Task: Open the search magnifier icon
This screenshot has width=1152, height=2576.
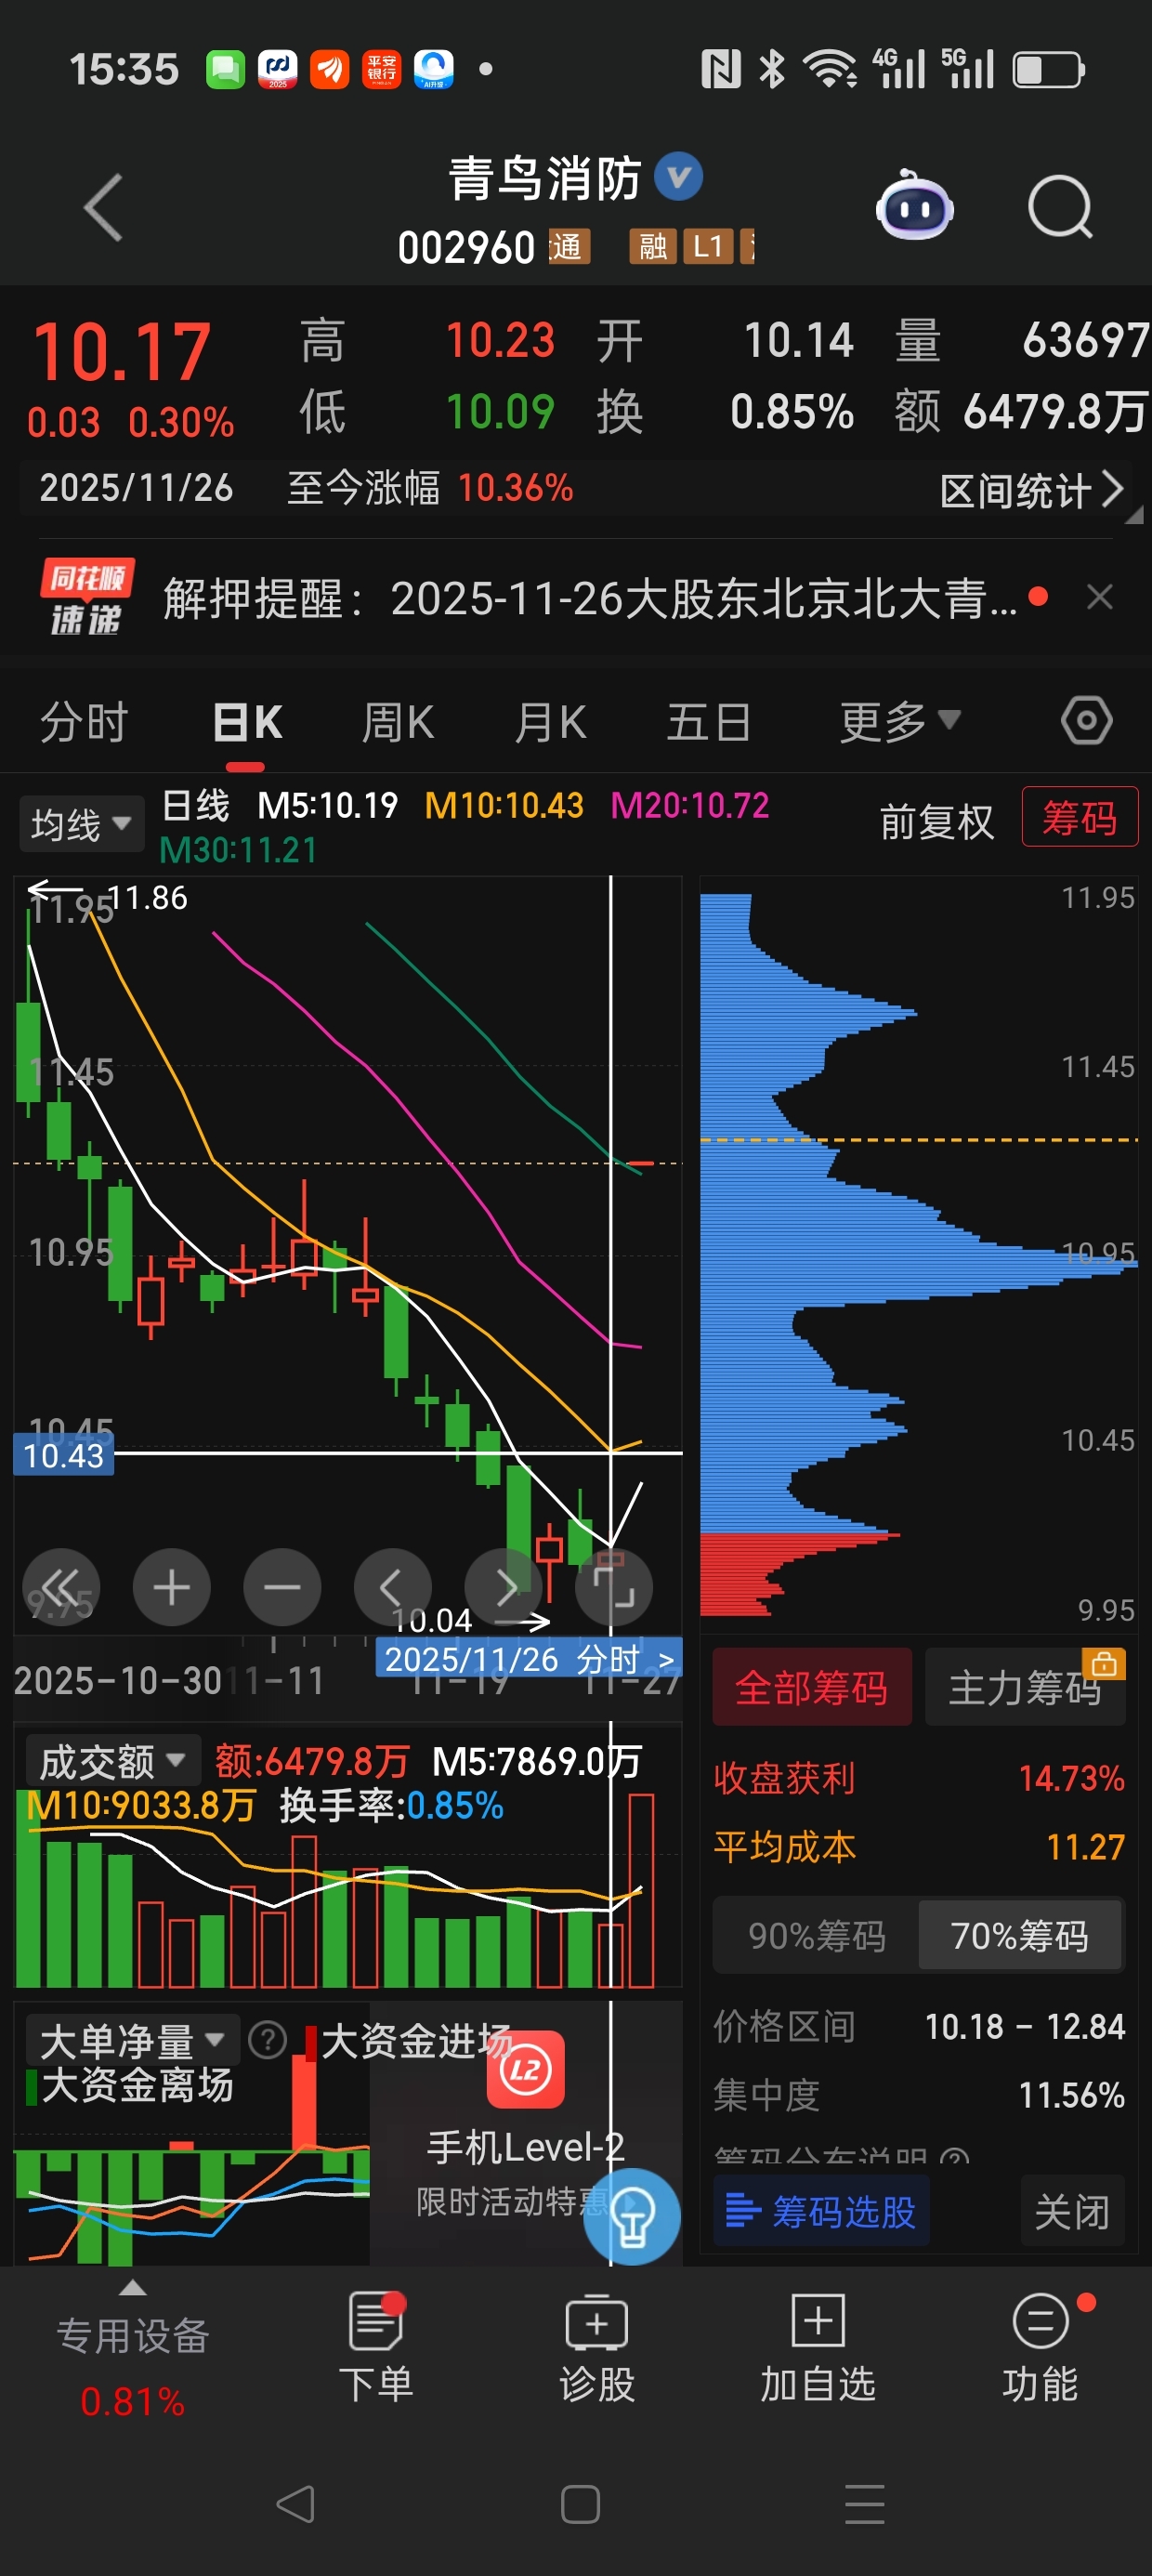Action: [1060, 208]
